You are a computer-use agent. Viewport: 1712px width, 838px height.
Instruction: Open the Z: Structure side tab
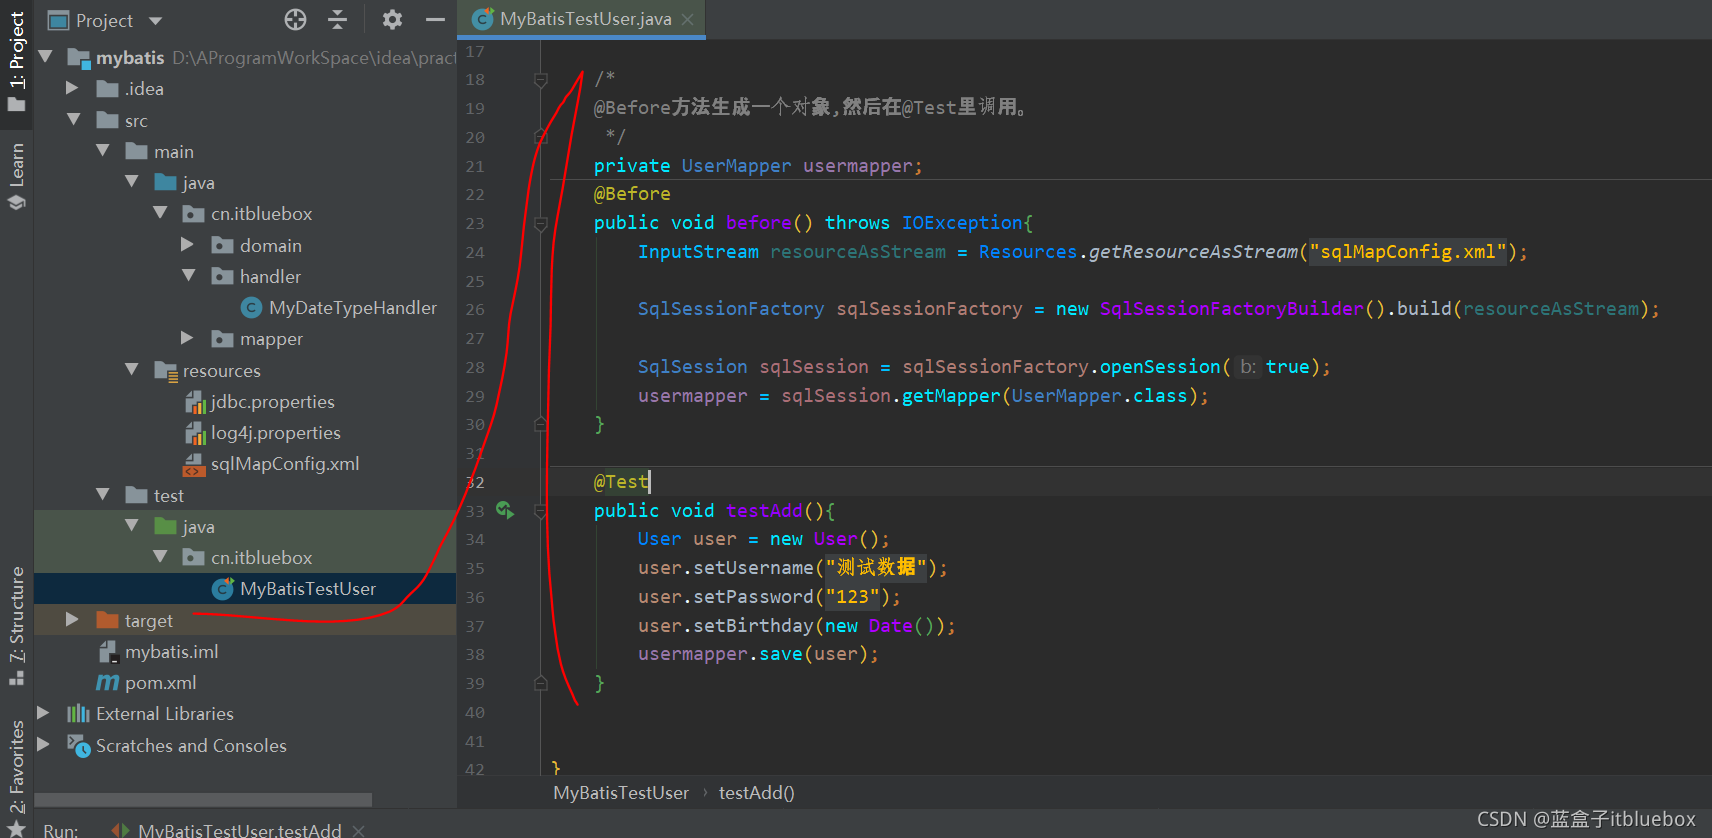point(16,625)
